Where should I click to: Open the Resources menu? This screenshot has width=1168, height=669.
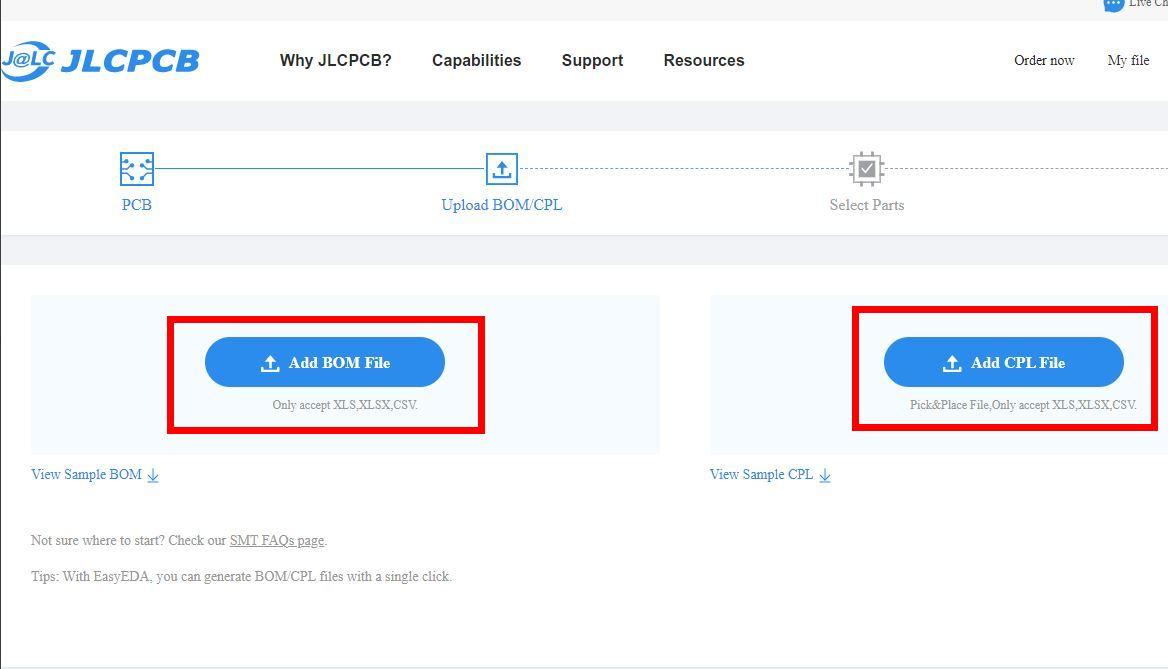point(704,60)
